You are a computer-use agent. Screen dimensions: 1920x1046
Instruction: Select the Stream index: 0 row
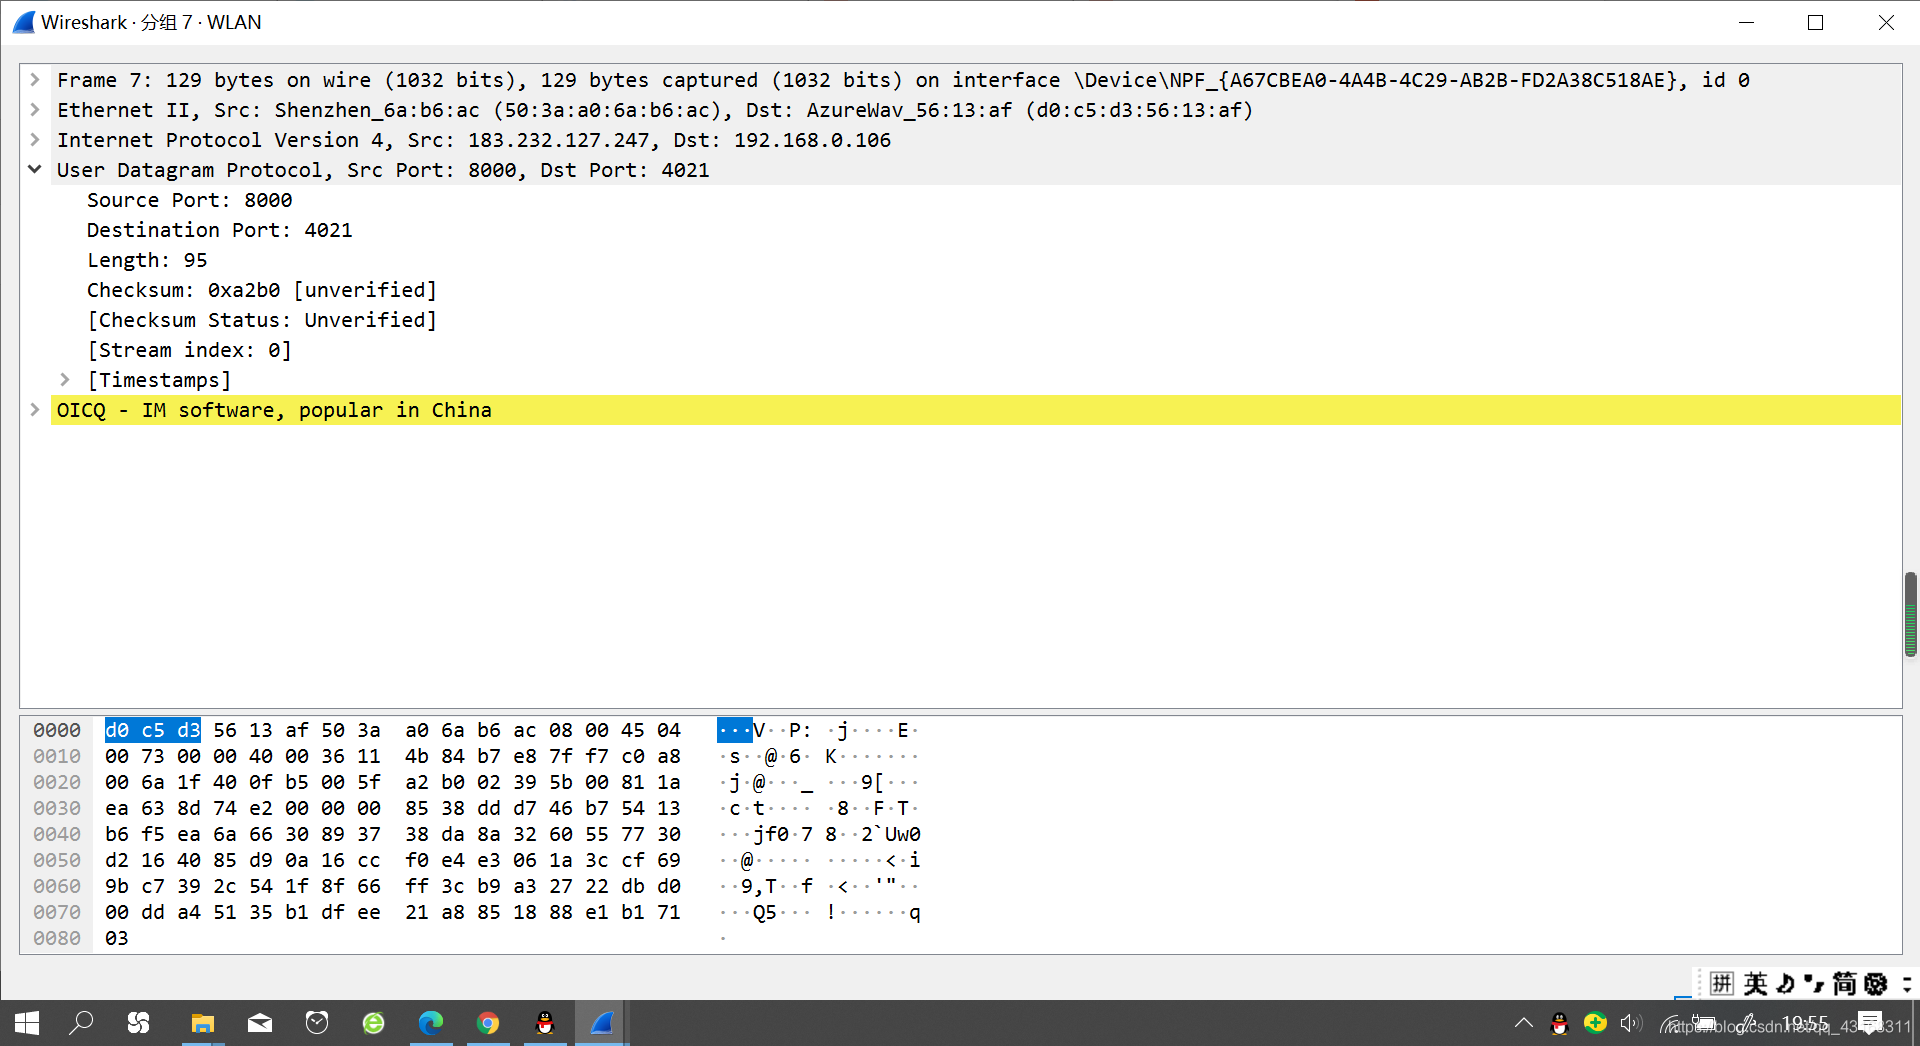tap(189, 350)
